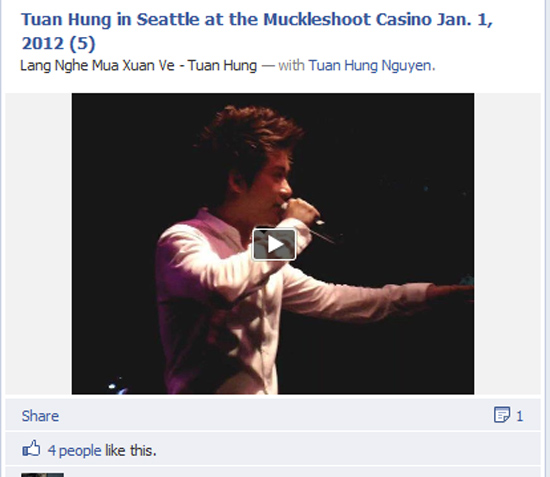The height and width of the screenshot is (477, 550).
Task: Select the caption "Lang Nghe Mua Xuan Ve"
Action: [x=97, y=66]
